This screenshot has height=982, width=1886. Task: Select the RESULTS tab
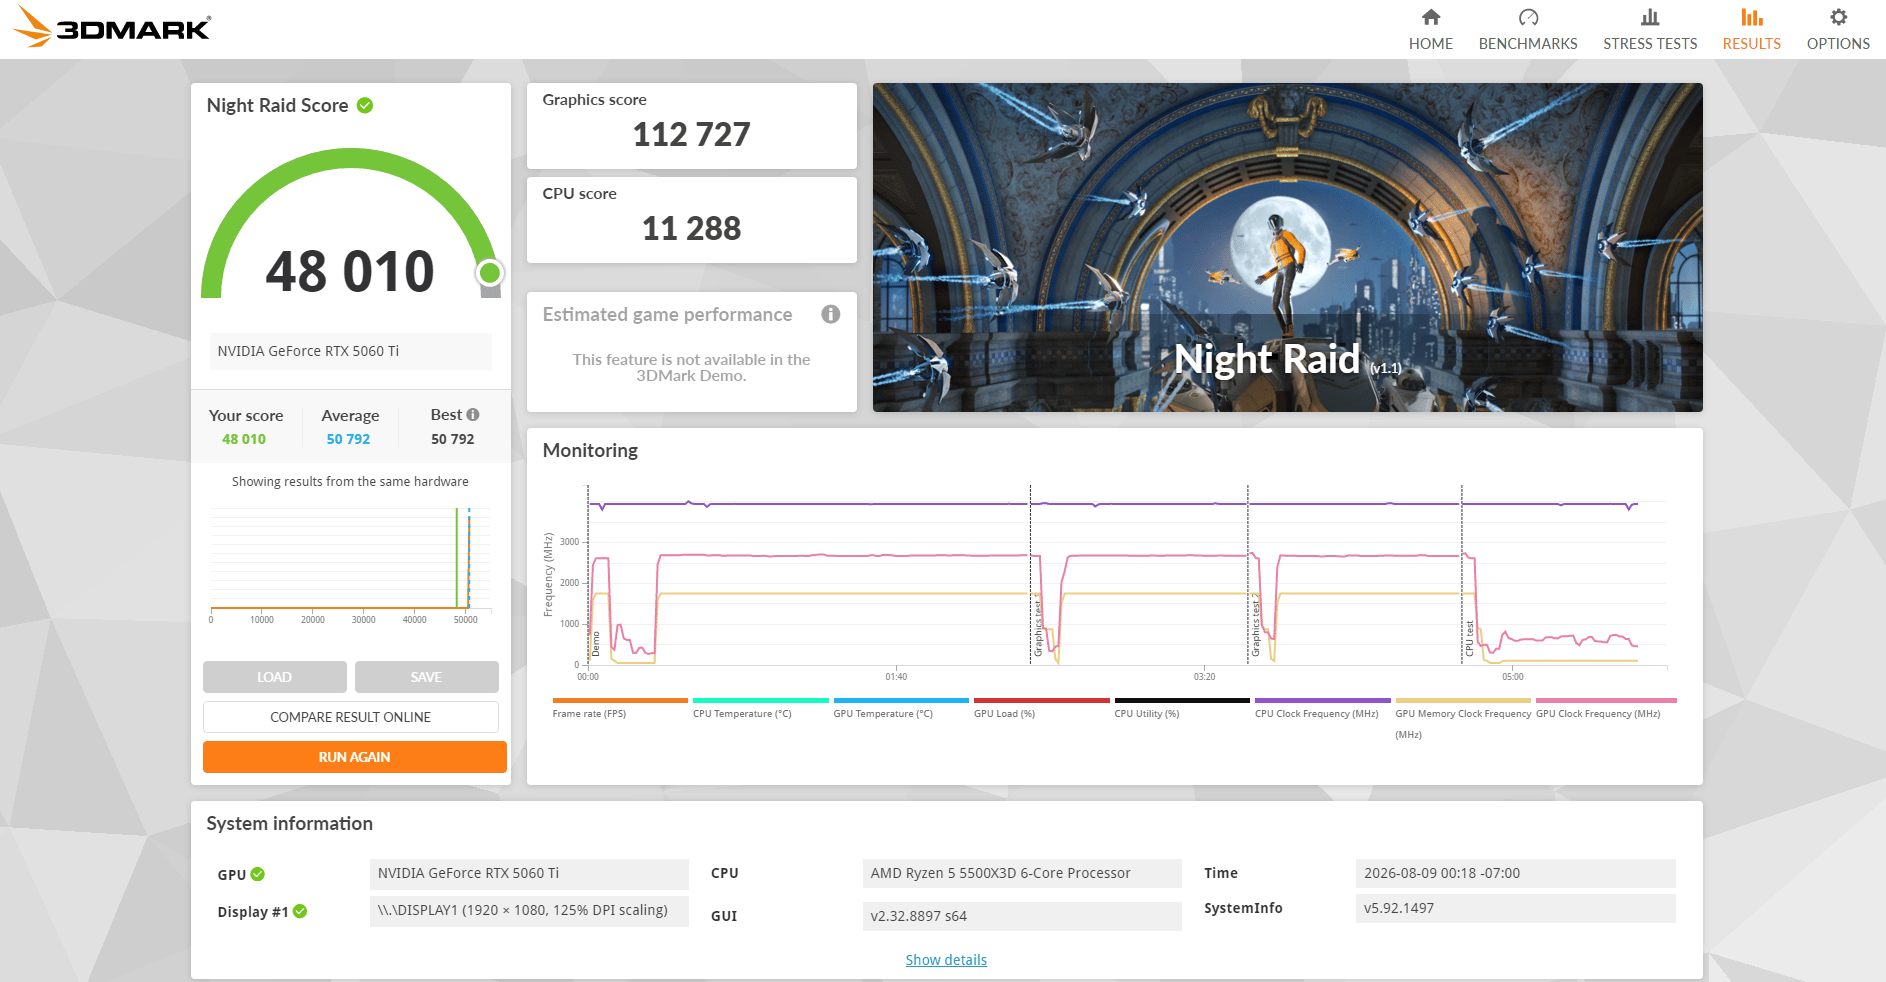point(1751,29)
